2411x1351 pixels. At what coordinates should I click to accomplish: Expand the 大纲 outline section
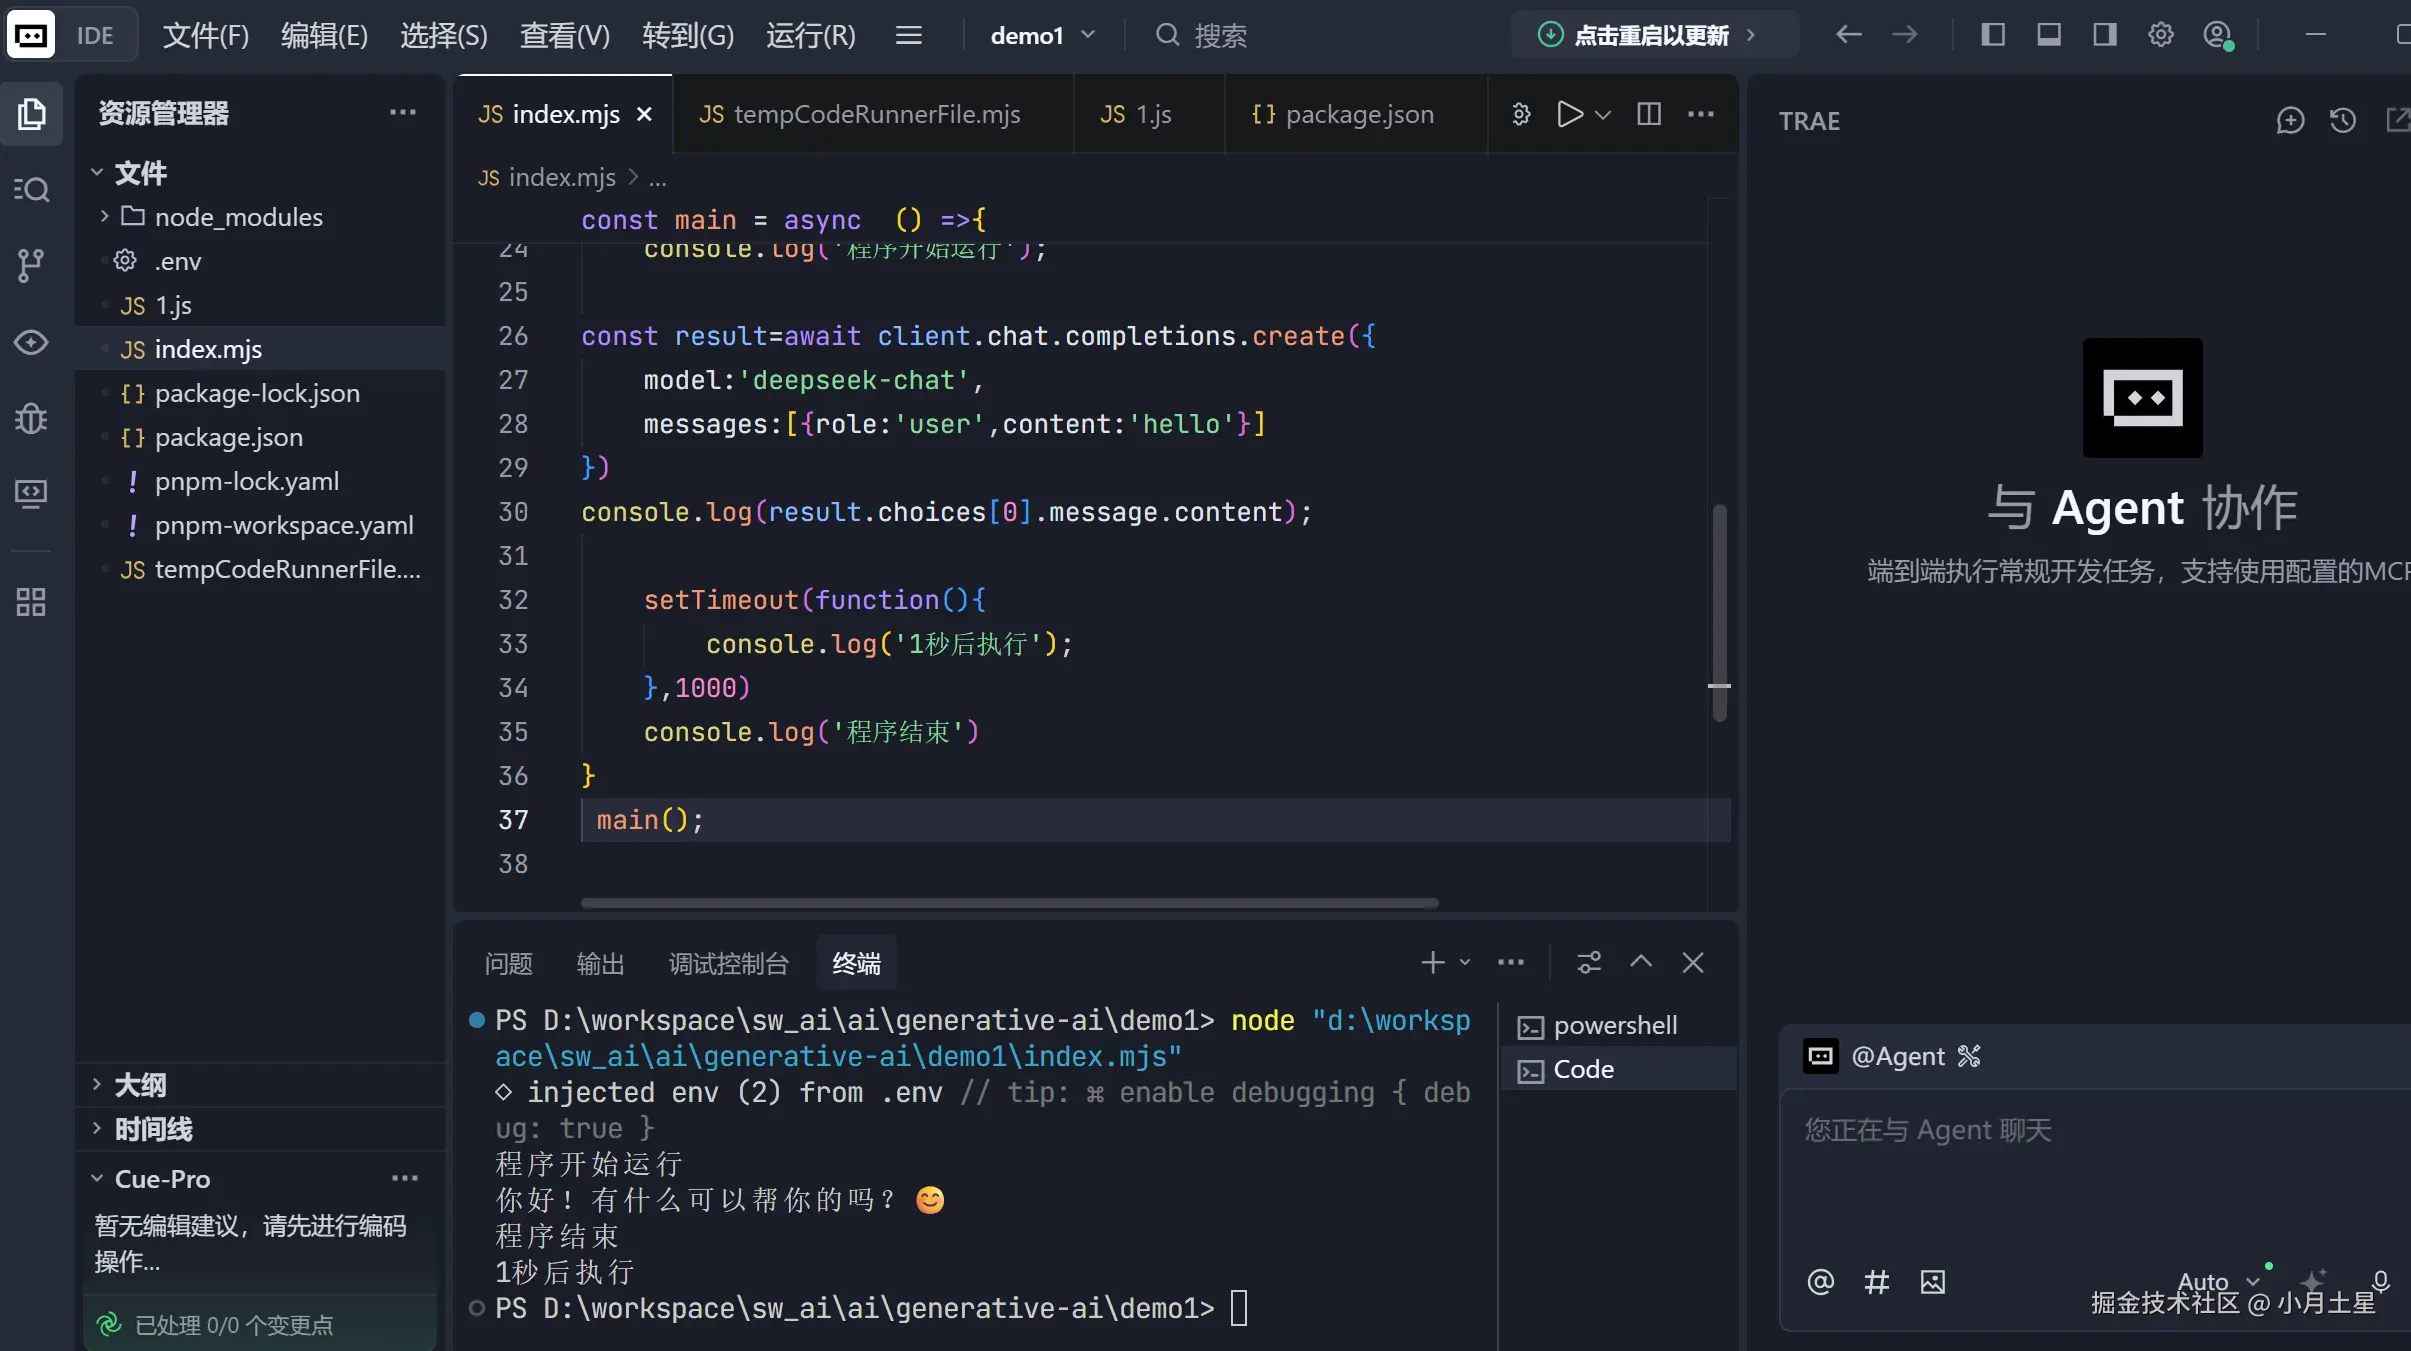tap(97, 1084)
